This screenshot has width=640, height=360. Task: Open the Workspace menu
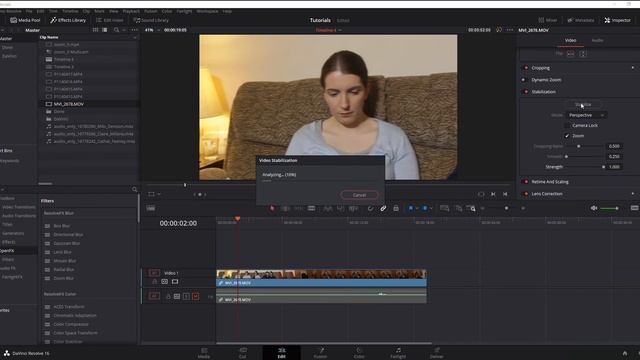point(207,11)
